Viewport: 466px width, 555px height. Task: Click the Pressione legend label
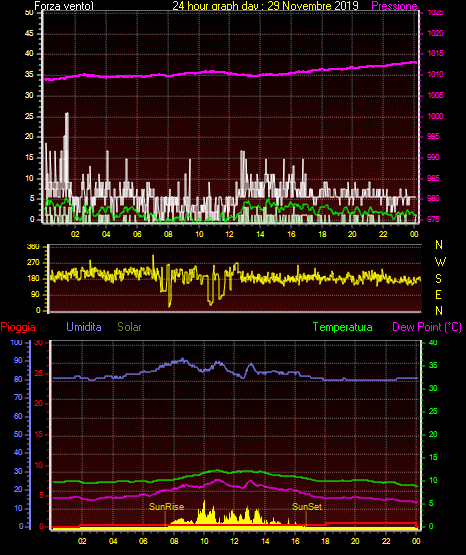(394, 6)
